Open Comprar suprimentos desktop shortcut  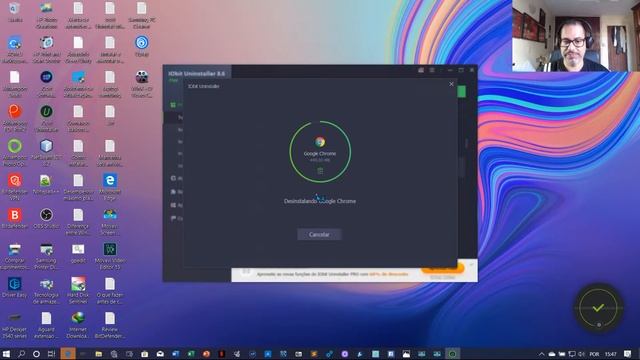coord(15,256)
